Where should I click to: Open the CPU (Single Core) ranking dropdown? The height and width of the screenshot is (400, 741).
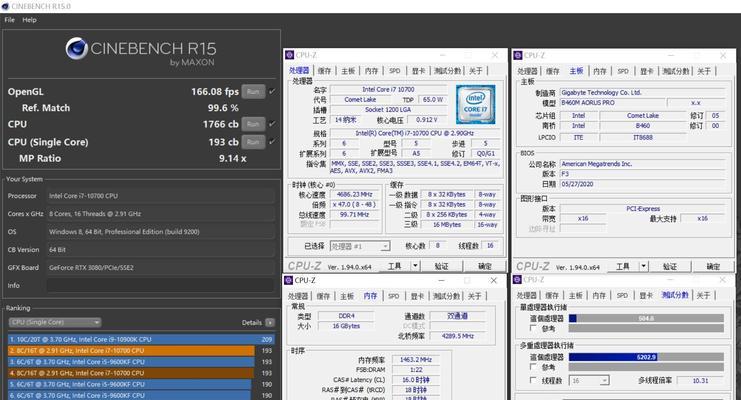[55, 322]
